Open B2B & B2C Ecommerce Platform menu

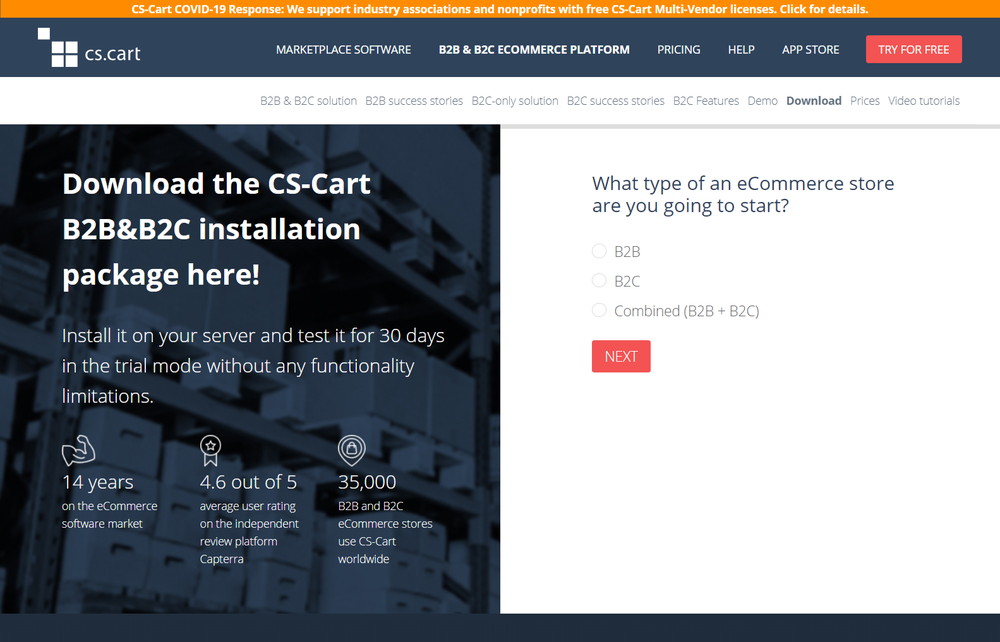pyautogui.click(x=534, y=50)
